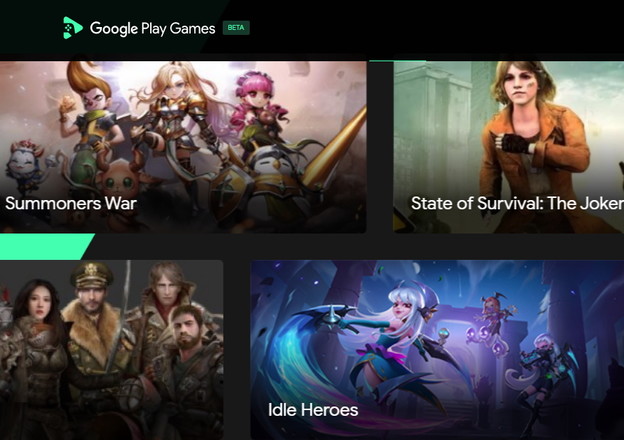This screenshot has width=624, height=440.
Task: Click the small red-haired imp in Idle Heroes art
Action: [493, 314]
